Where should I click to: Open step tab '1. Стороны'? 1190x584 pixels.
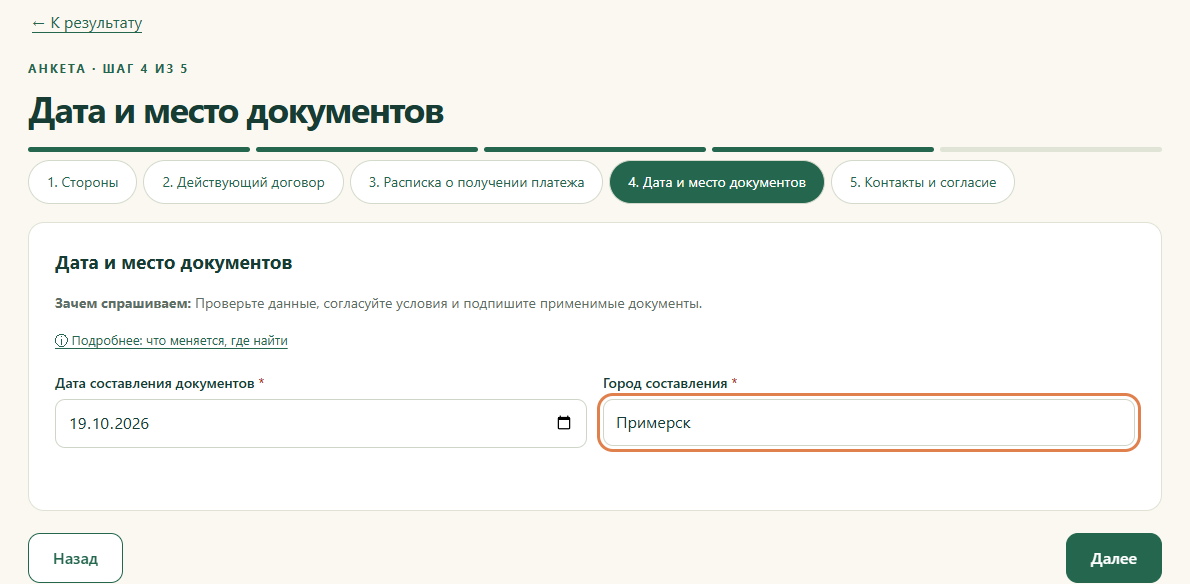click(x=83, y=182)
